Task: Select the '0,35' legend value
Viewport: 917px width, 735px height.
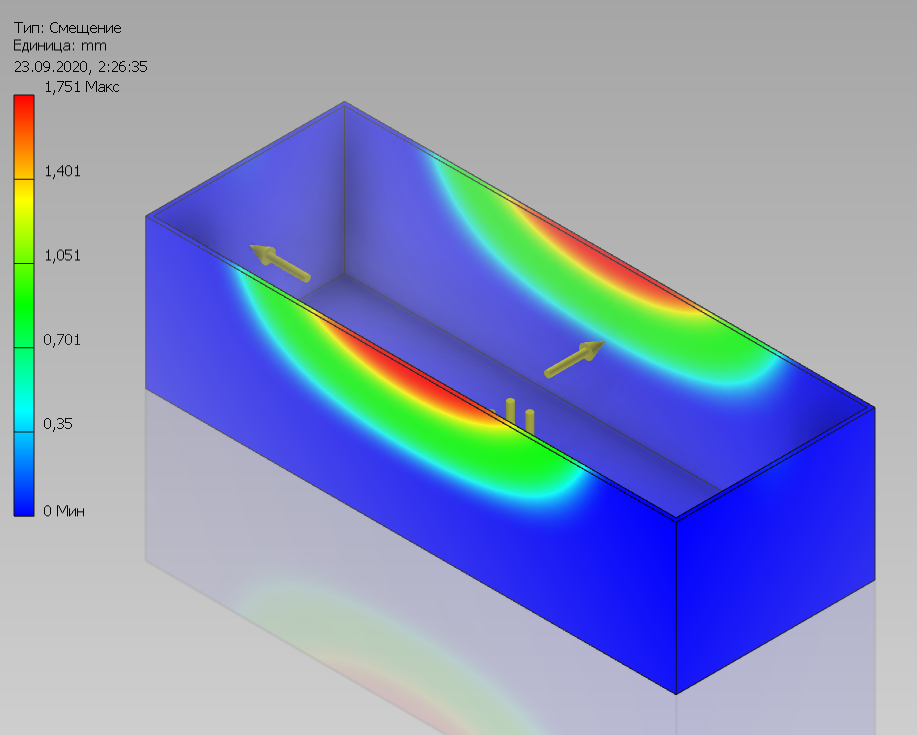Action: [58, 424]
